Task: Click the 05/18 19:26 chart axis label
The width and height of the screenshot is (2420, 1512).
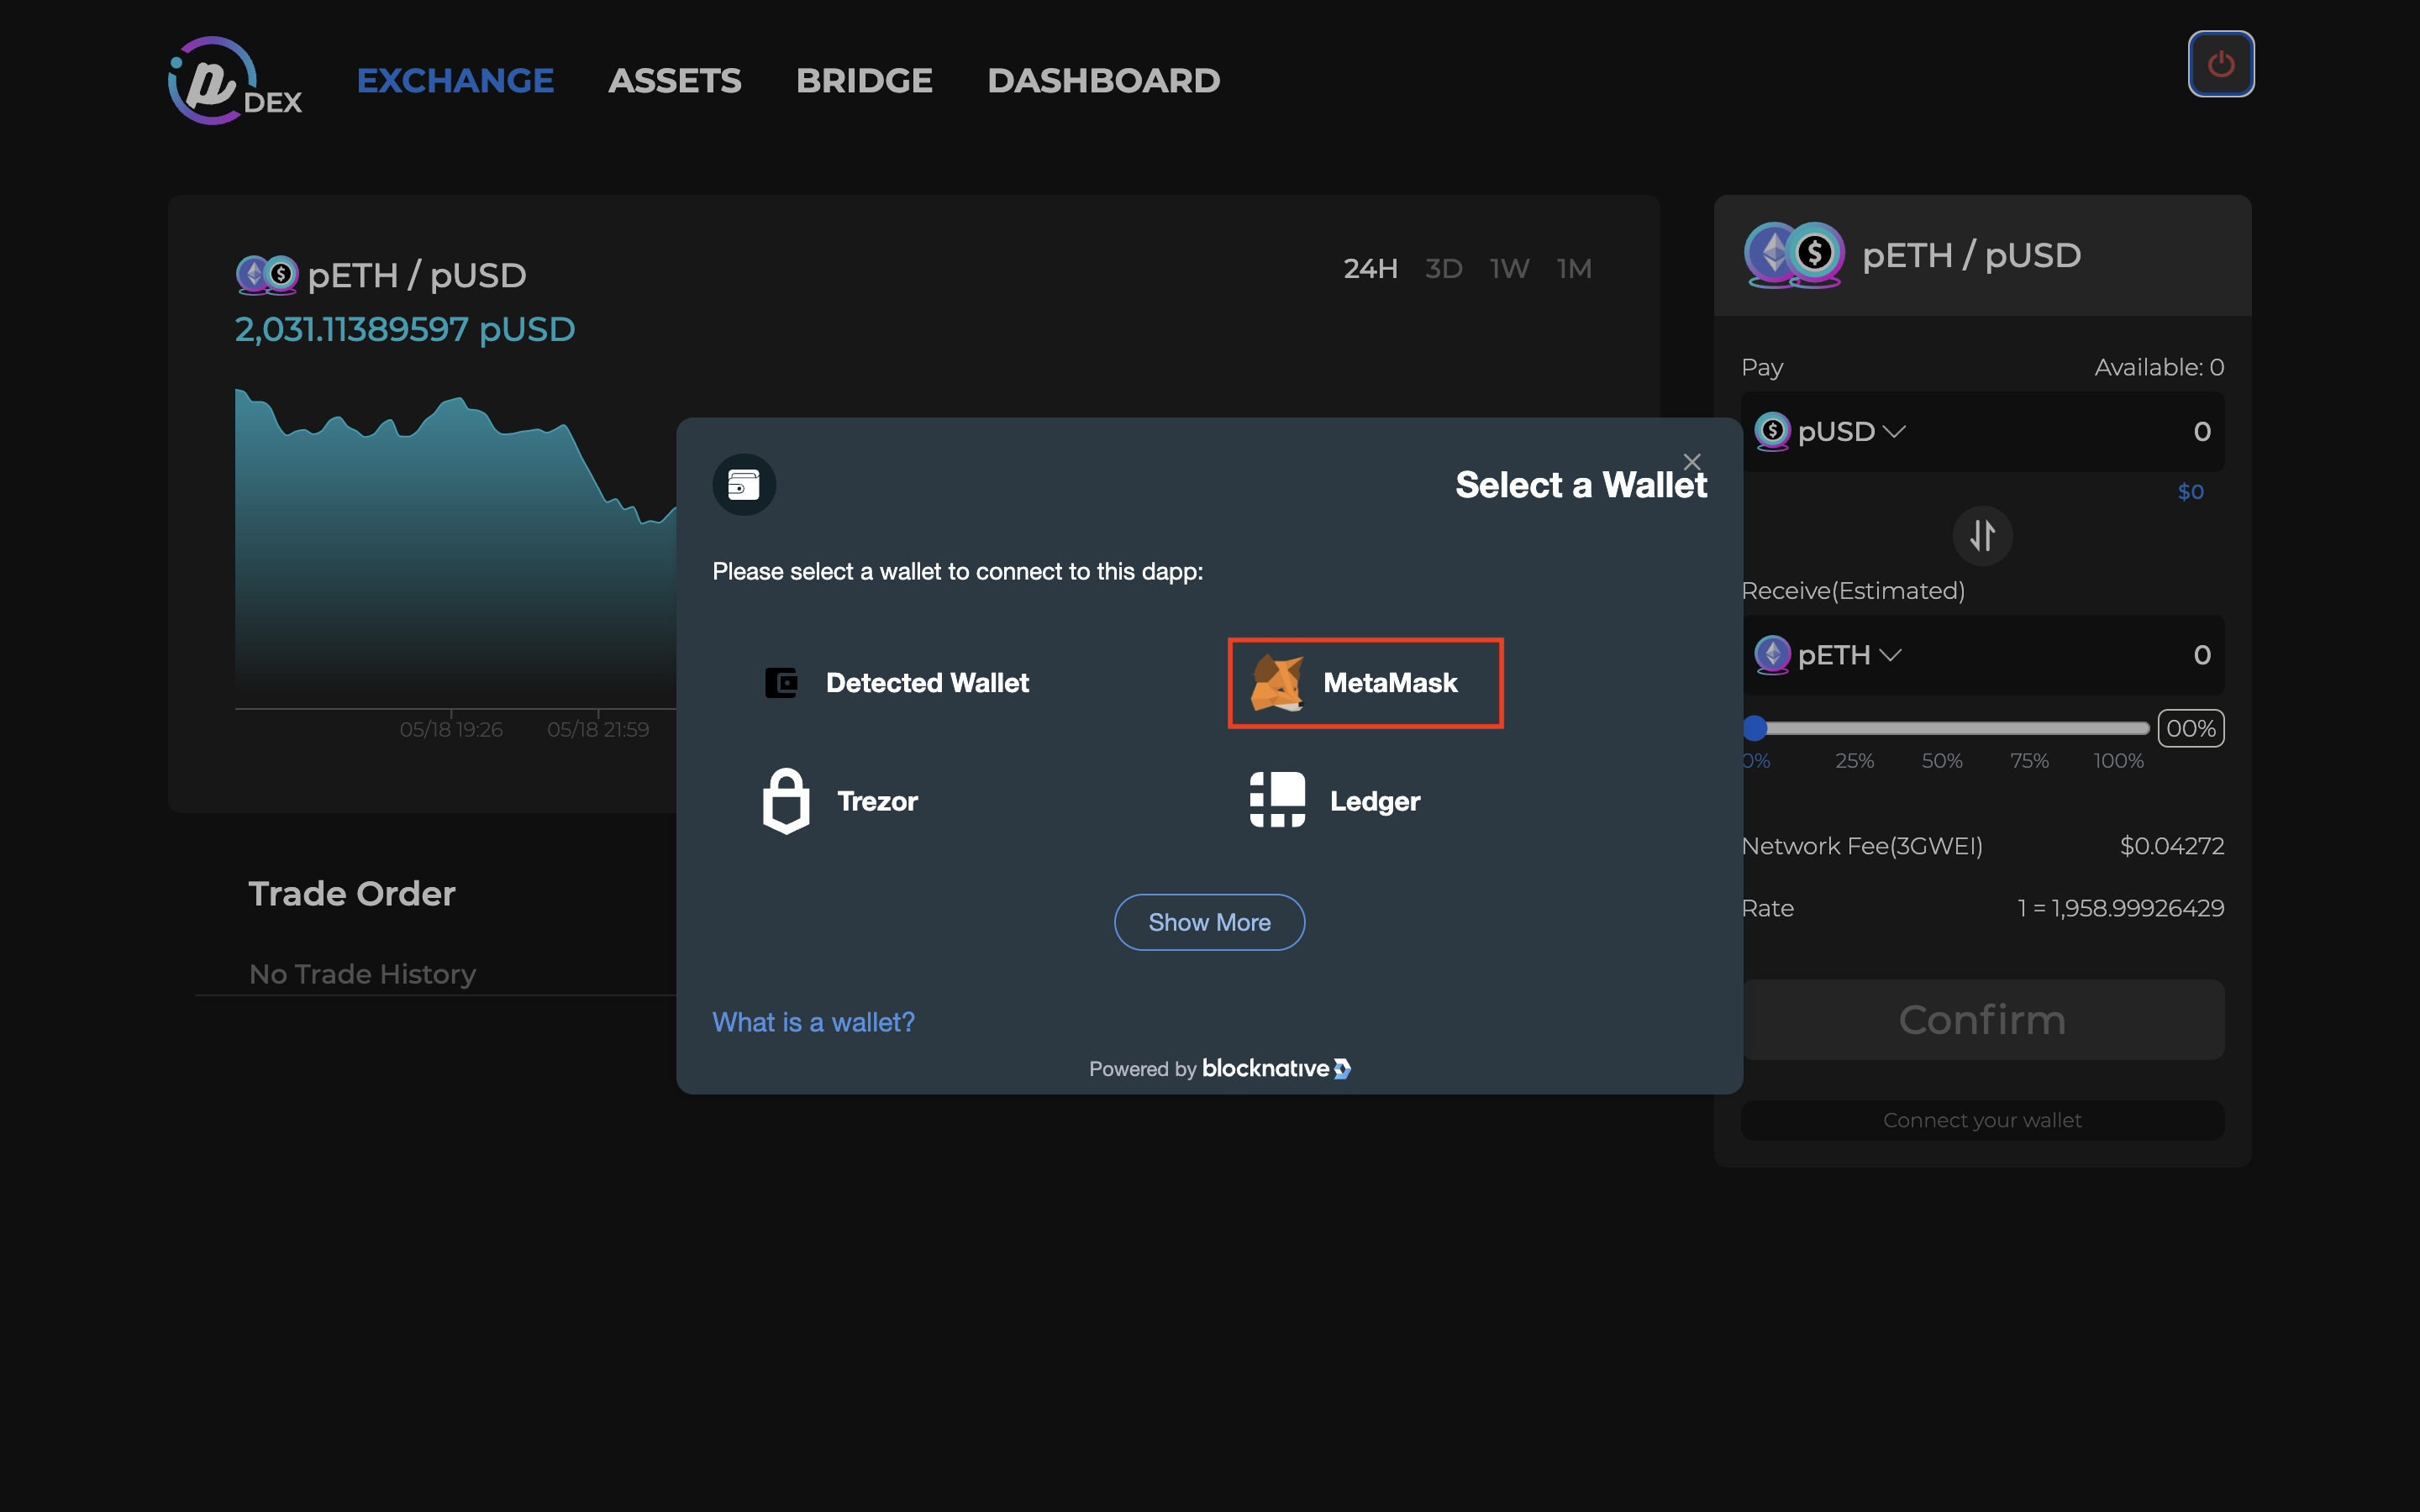Action: pos(451,729)
